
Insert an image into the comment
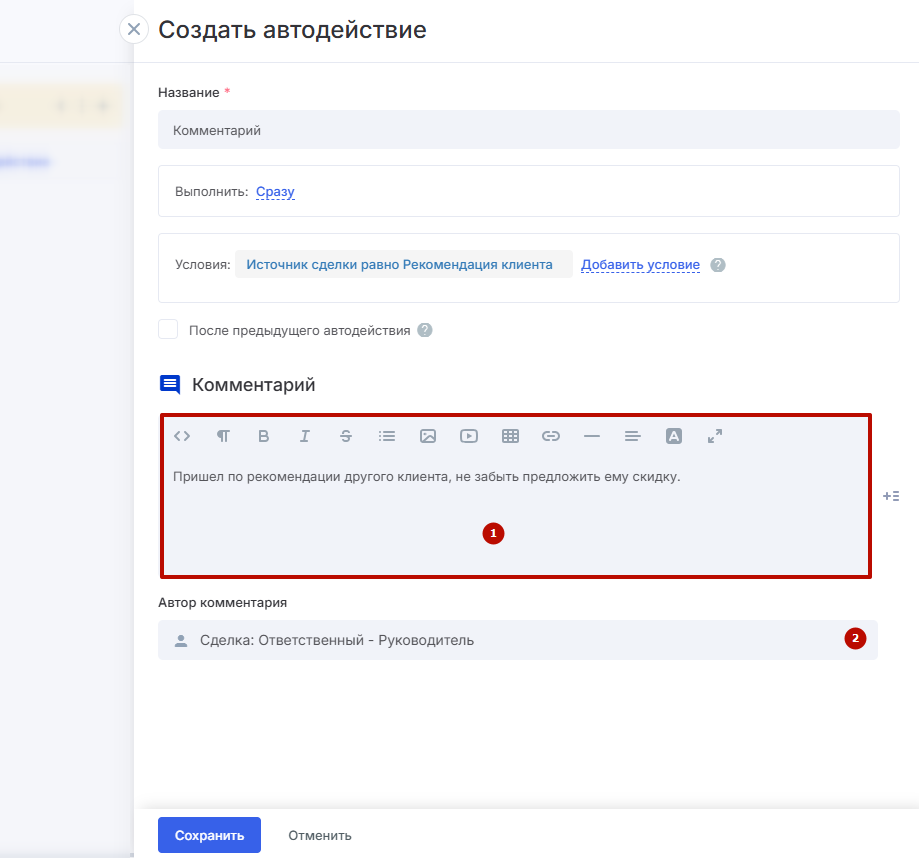pos(428,436)
